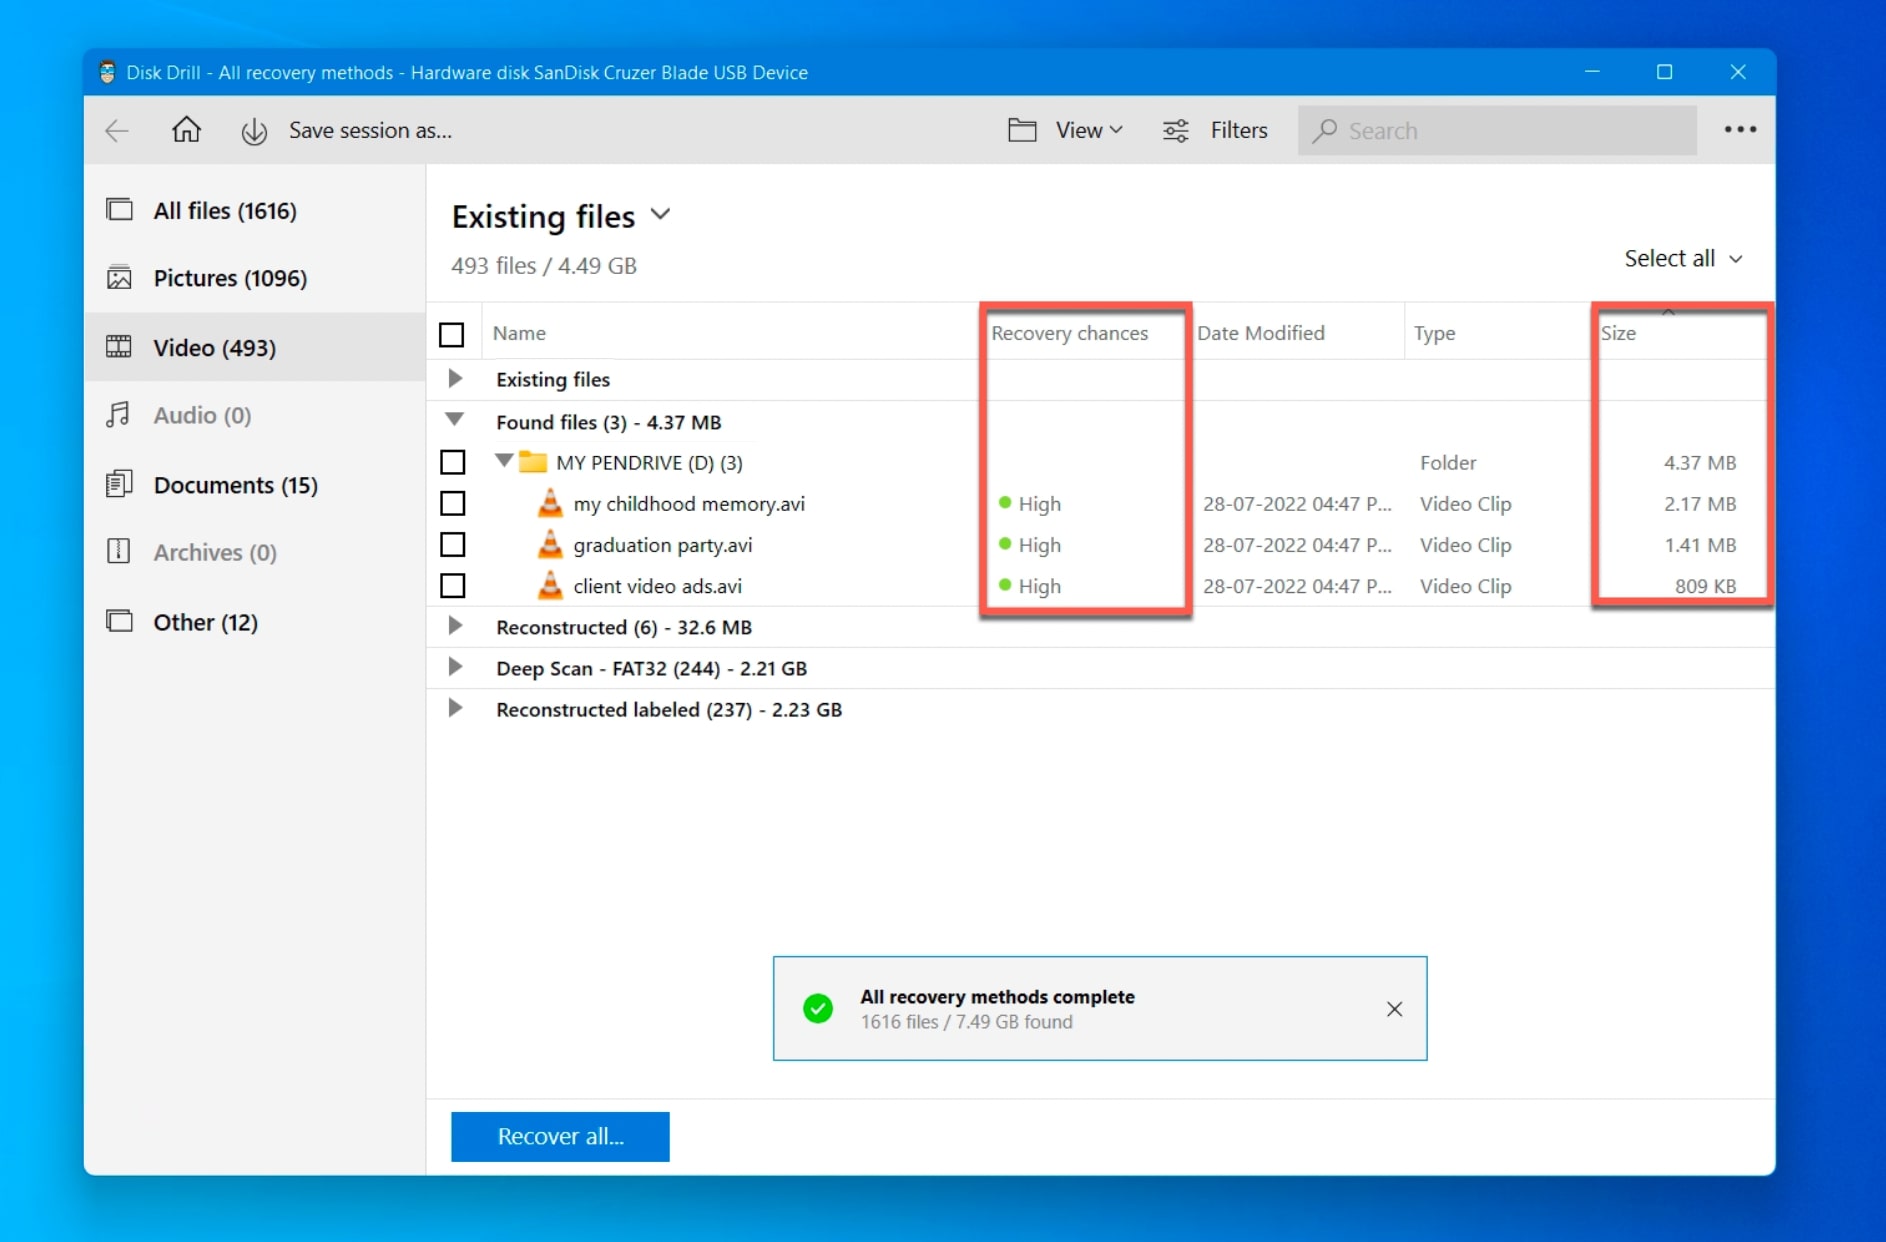Click the View folder icon
1886x1242 pixels.
(x=1021, y=130)
